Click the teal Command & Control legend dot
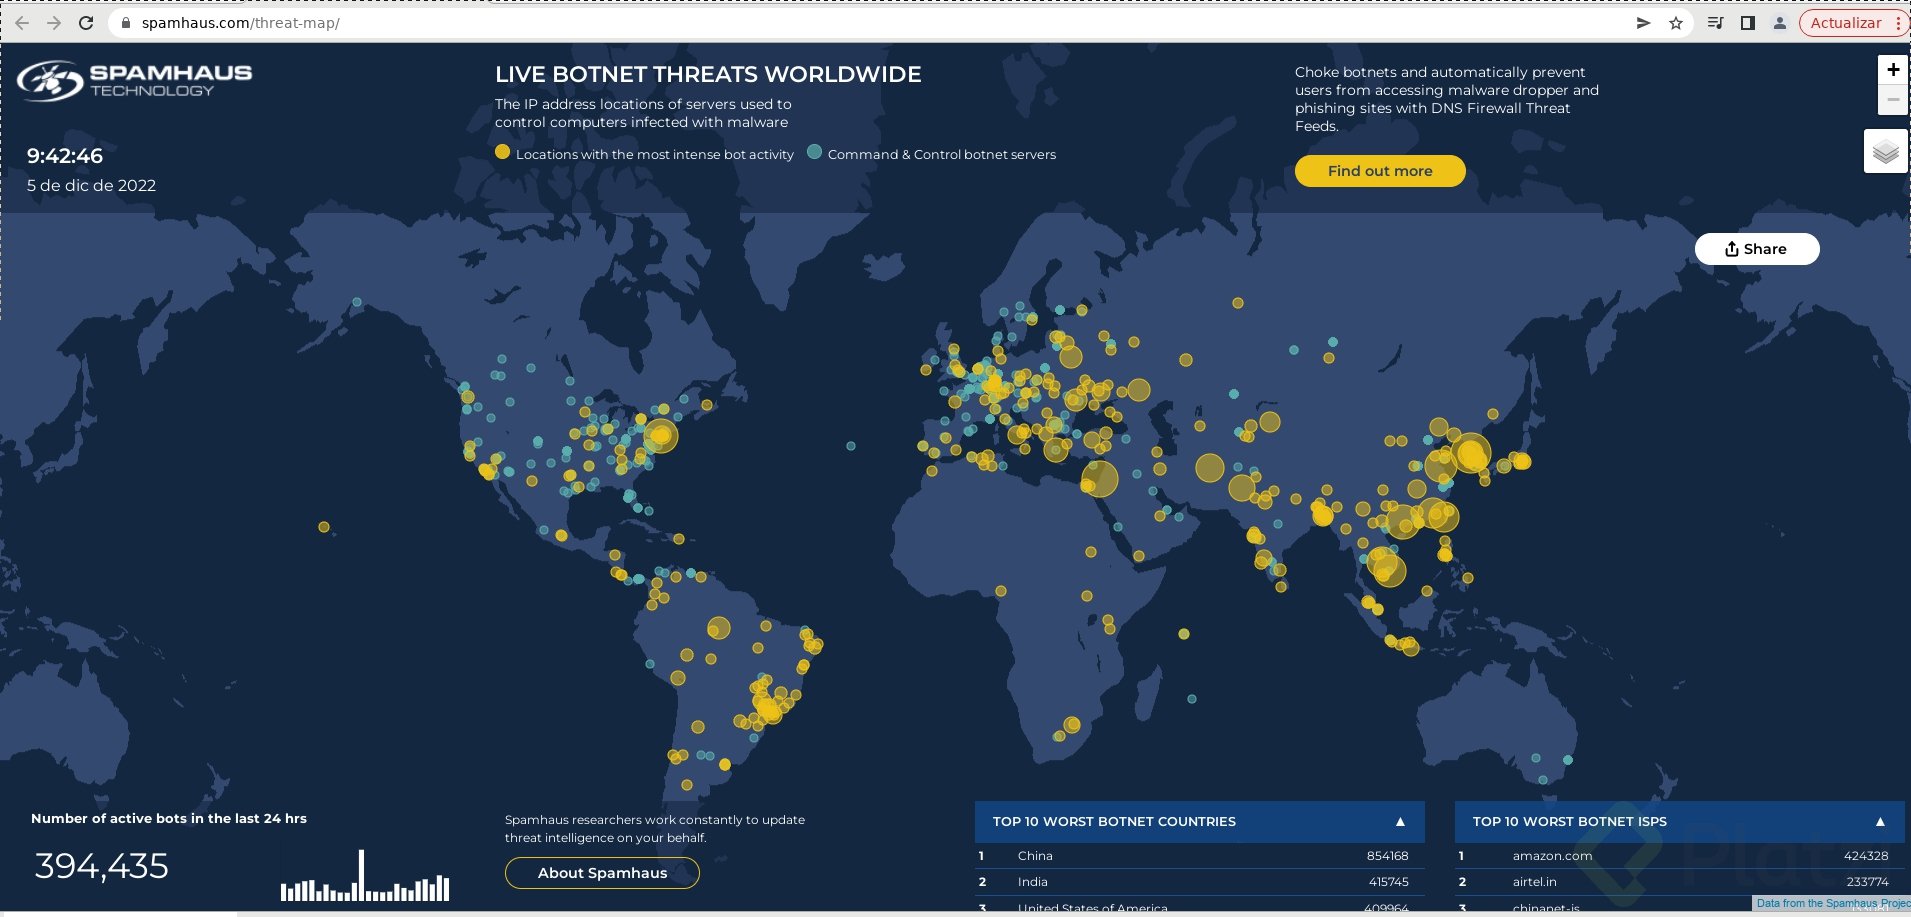This screenshot has height=917, width=1911. coord(814,152)
